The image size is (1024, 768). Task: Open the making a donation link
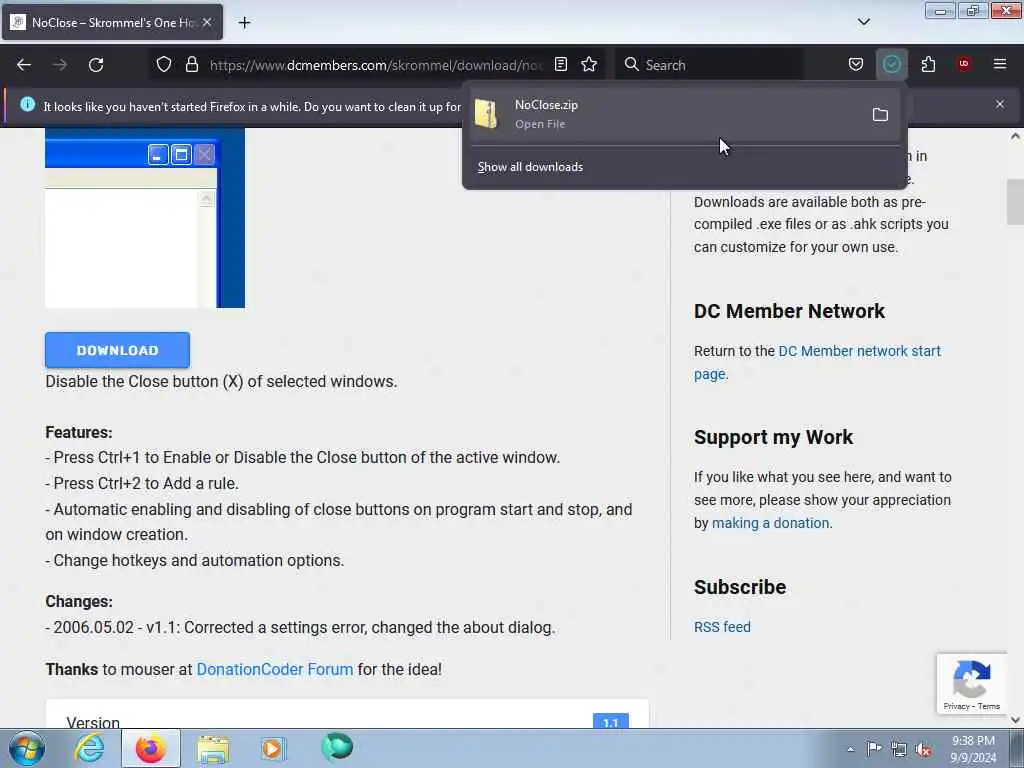[x=771, y=523]
